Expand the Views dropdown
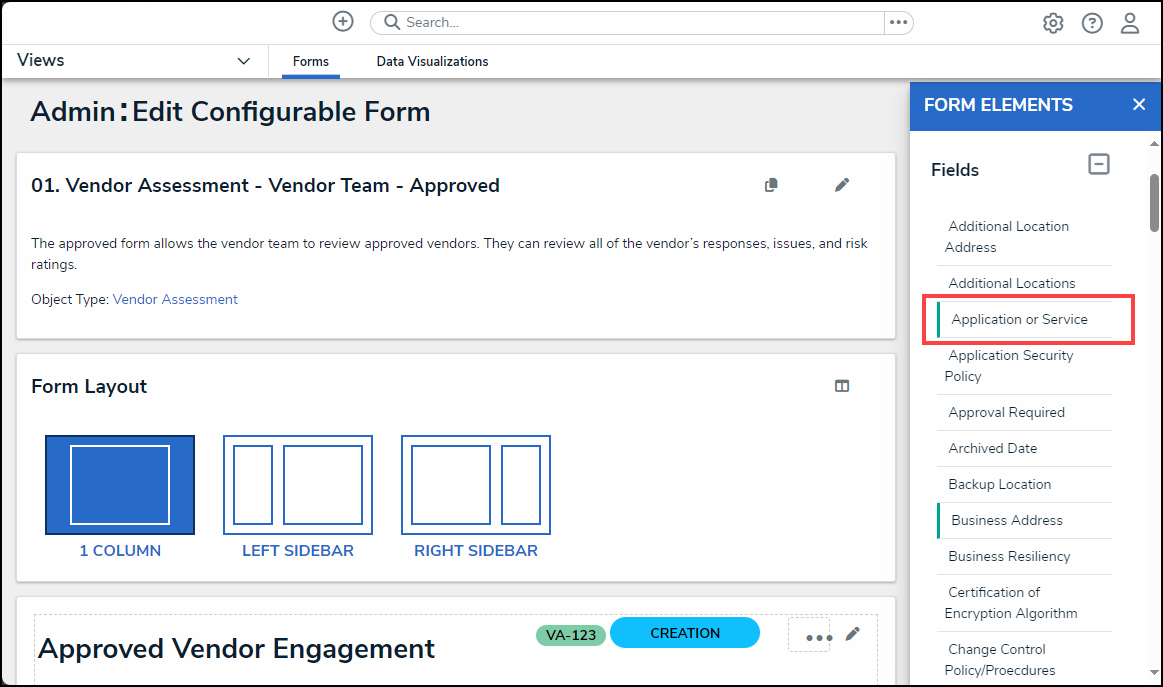 243,61
